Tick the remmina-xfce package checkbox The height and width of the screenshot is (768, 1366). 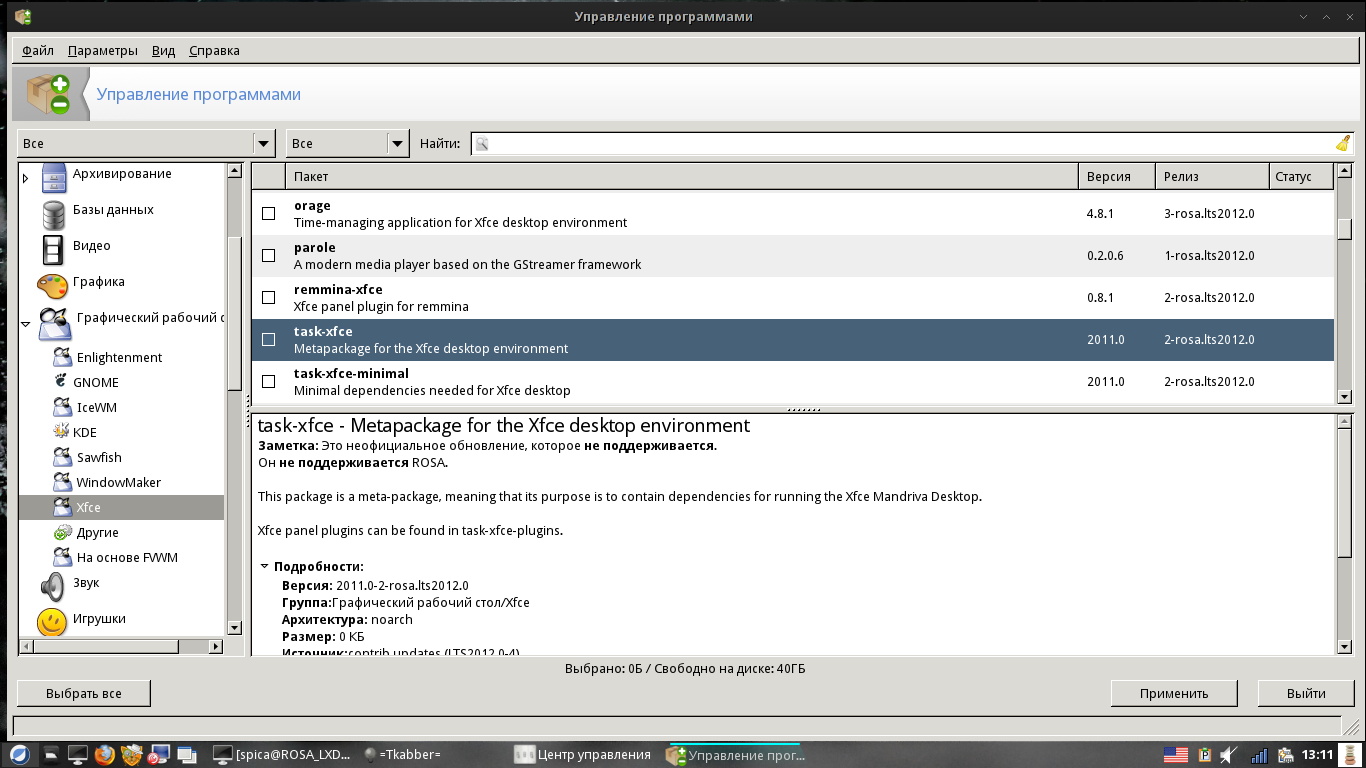pyautogui.click(x=268, y=297)
